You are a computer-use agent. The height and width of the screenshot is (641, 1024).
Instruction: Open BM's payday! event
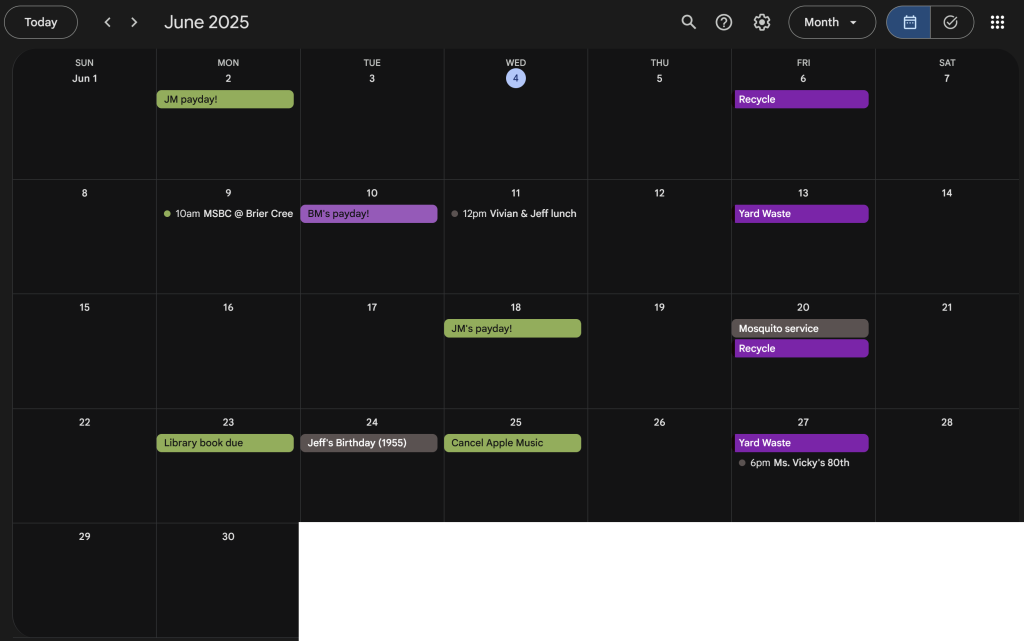pos(368,214)
